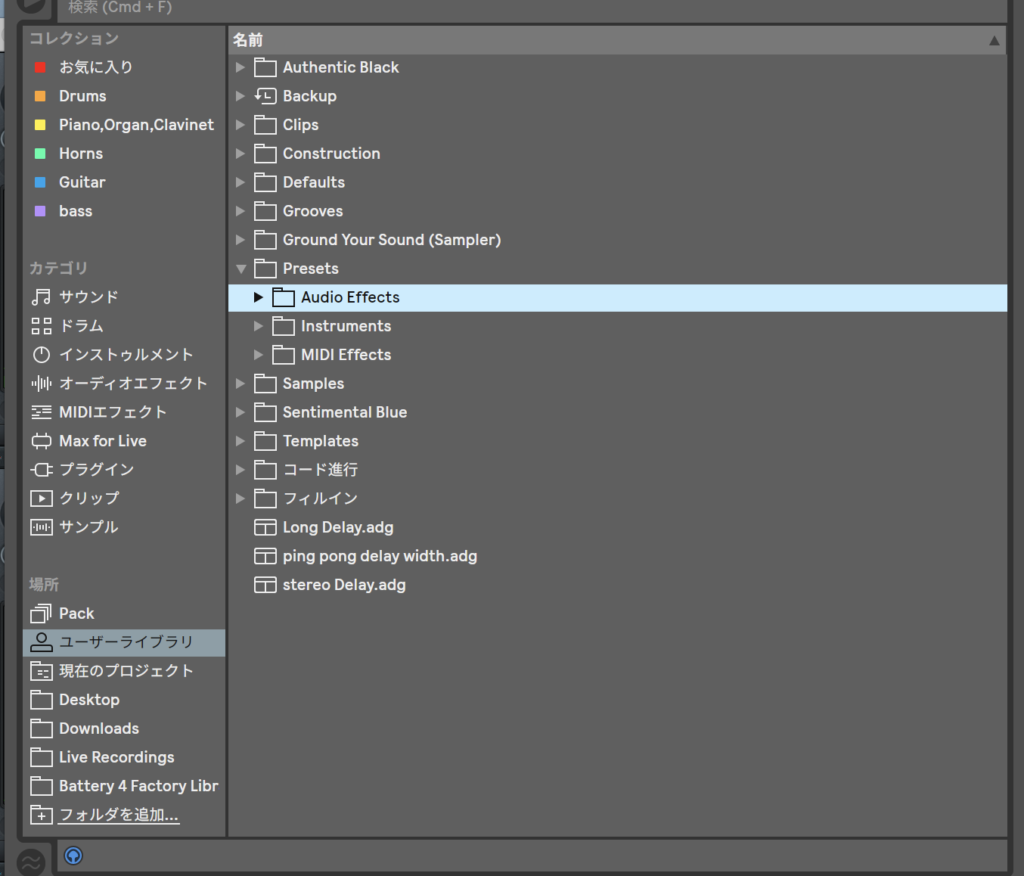Viewport: 1024px width, 876px height.
Task: Expand the Ground Your Sound (Sampler) folder
Action: [x=240, y=240]
